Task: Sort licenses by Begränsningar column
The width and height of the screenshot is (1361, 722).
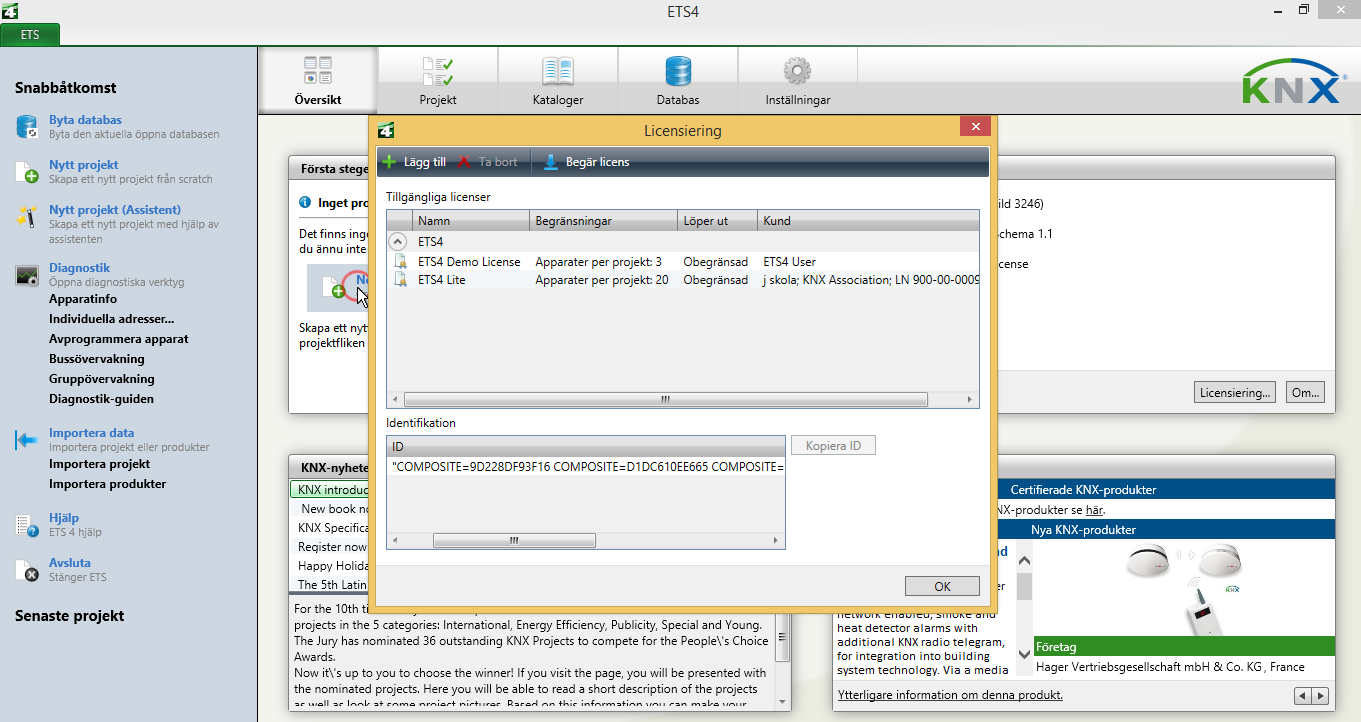Action: (604, 221)
